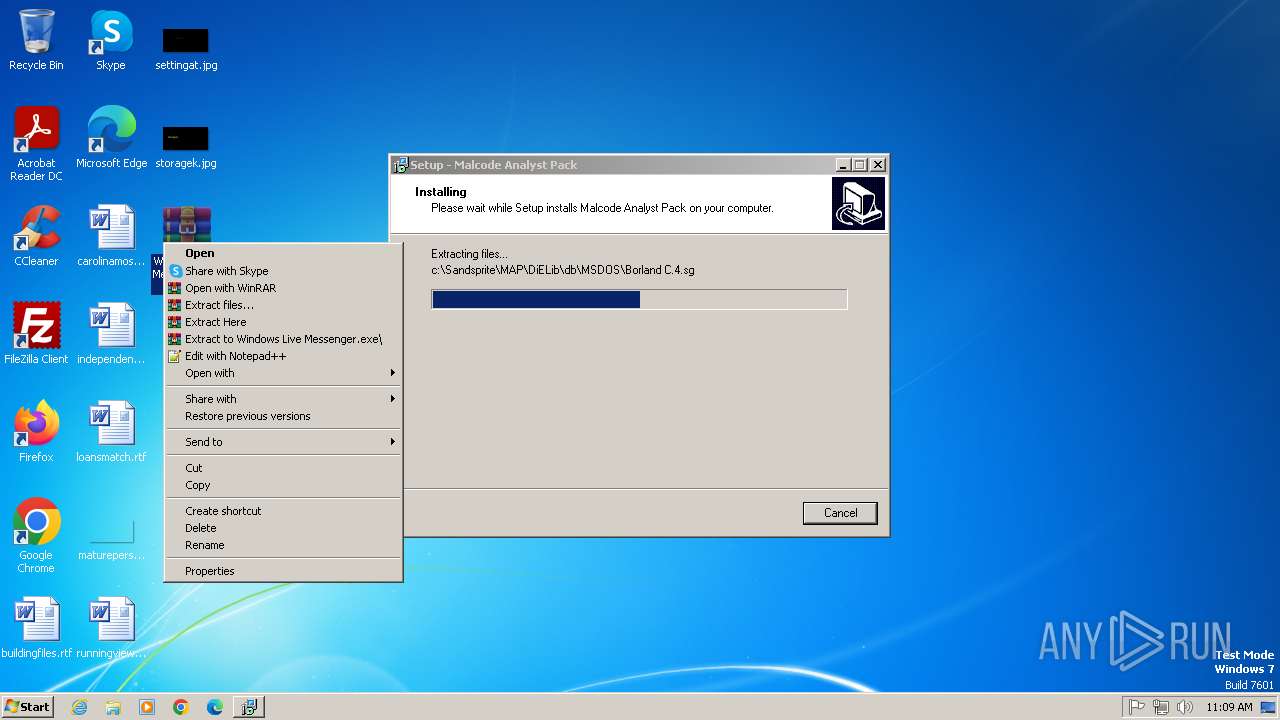Choose Copy in the context menu

coord(283,485)
